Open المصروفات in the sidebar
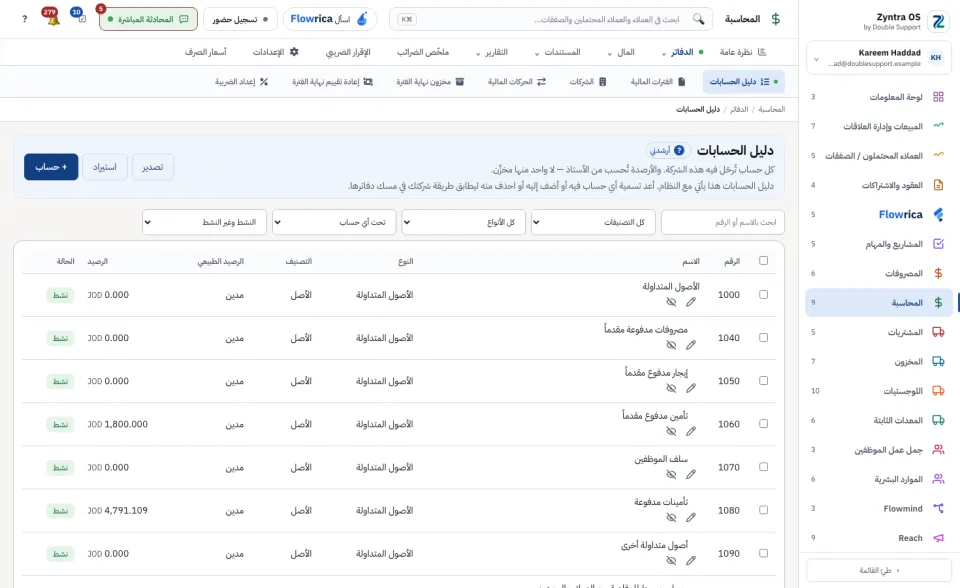The width and height of the screenshot is (960, 588). (x=879, y=273)
